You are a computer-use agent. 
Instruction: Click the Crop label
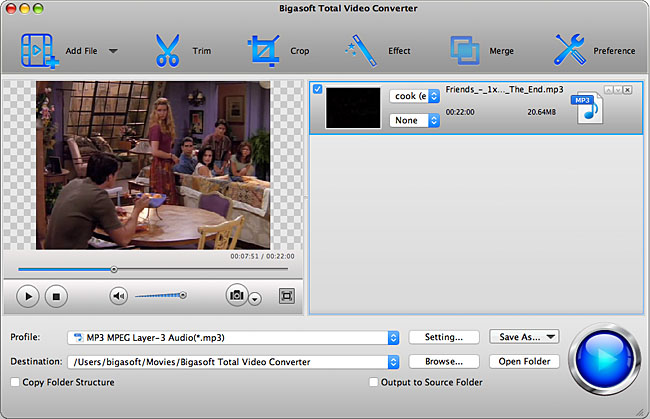(299, 51)
